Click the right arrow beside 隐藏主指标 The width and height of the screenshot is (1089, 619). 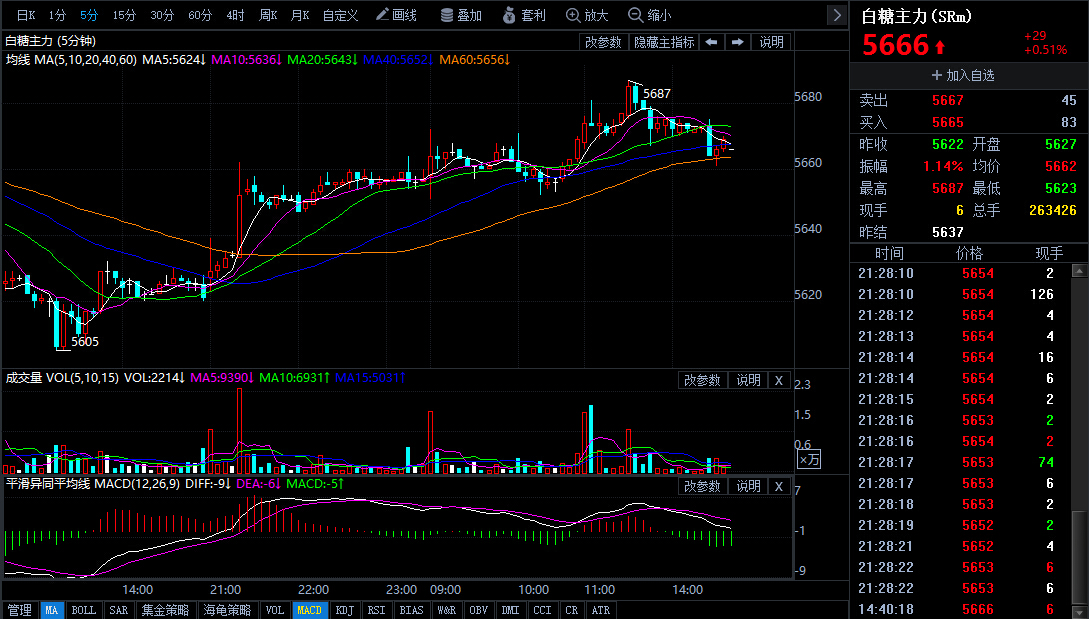(x=738, y=42)
